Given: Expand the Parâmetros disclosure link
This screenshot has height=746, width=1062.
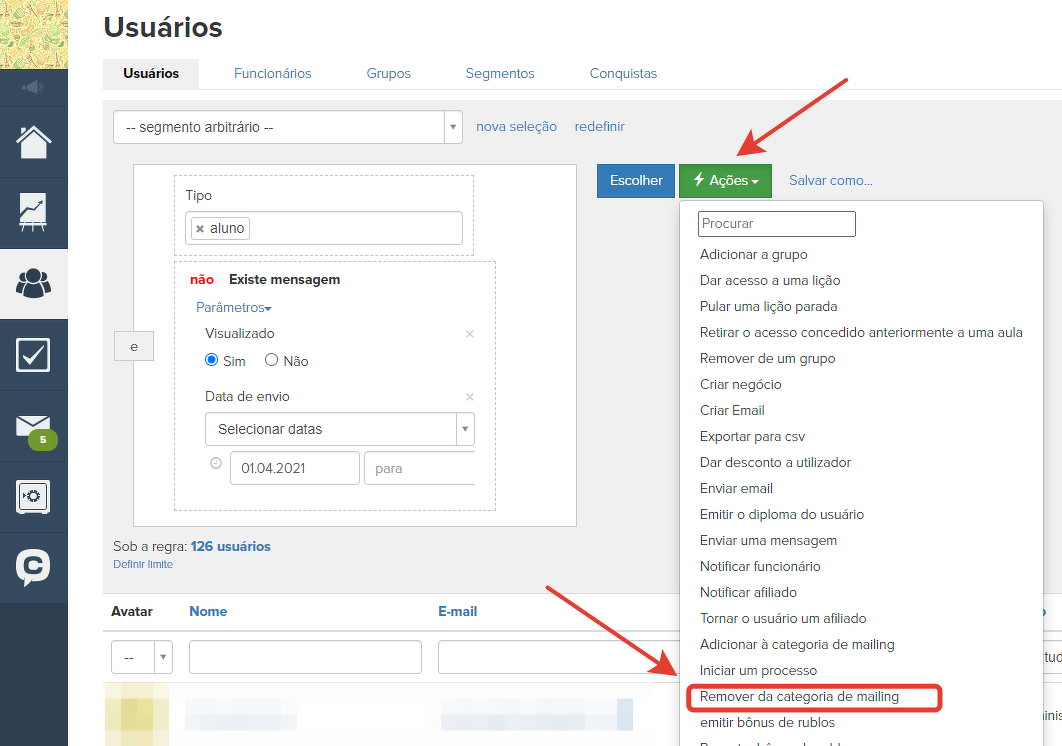Looking at the screenshot, I should point(233,307).
